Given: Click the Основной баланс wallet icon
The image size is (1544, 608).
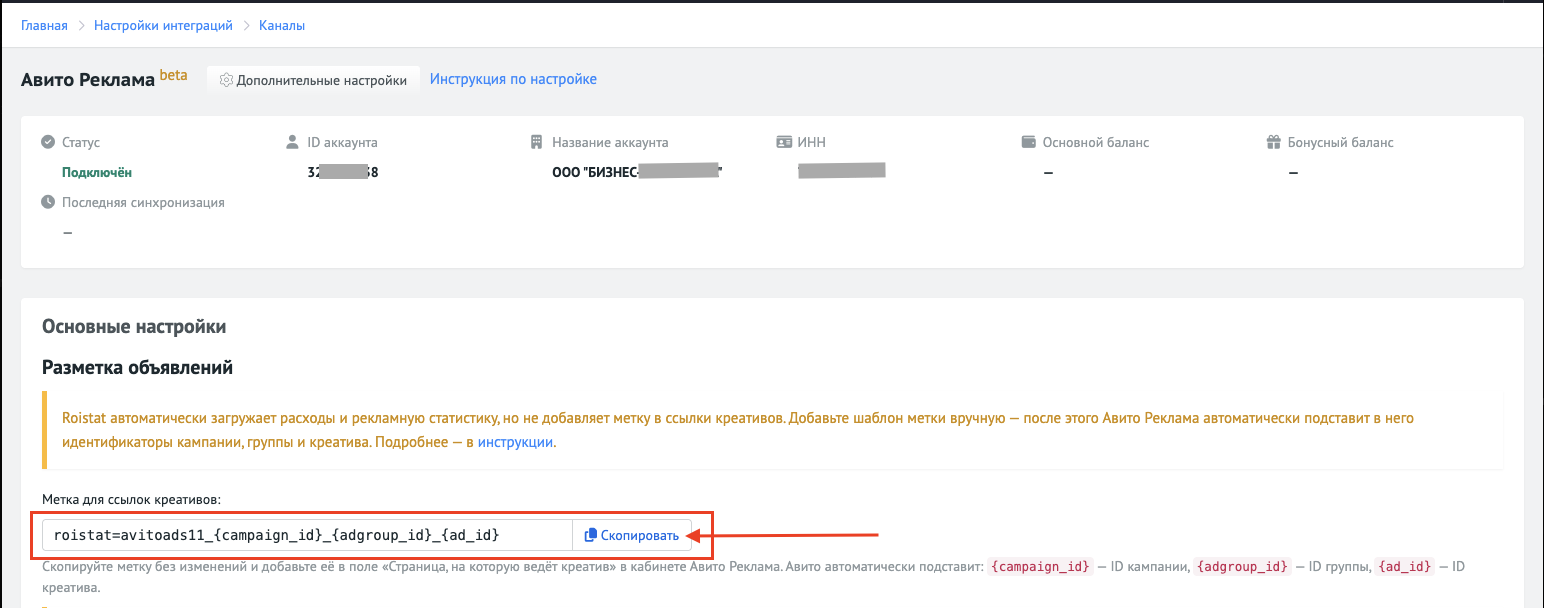Looking at the screenshot, I should point(1028,142).
